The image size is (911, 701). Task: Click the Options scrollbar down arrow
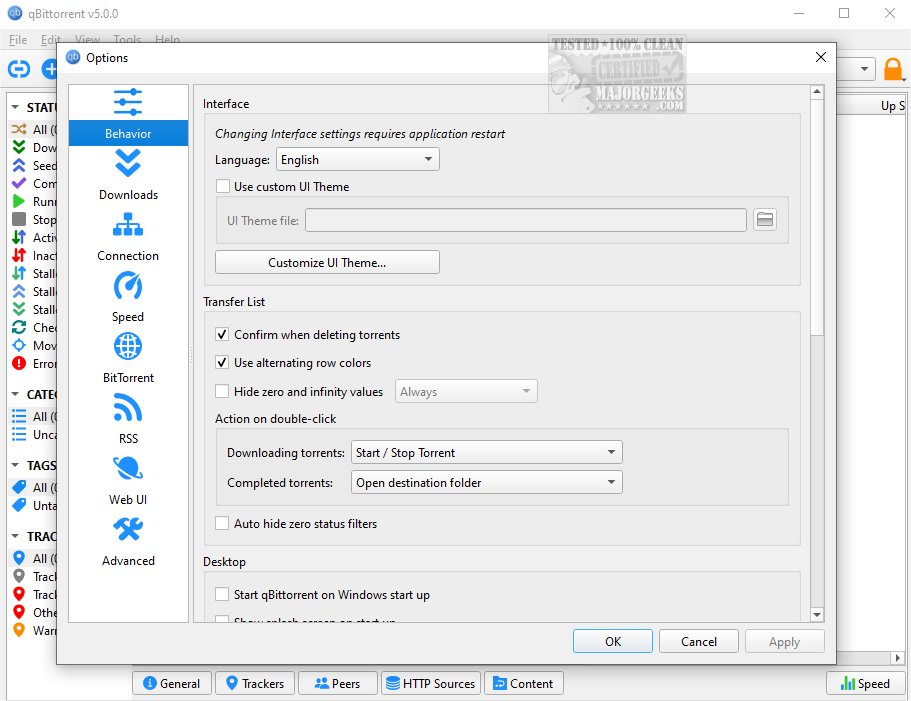pyautogui.click(x=817, y=614)
